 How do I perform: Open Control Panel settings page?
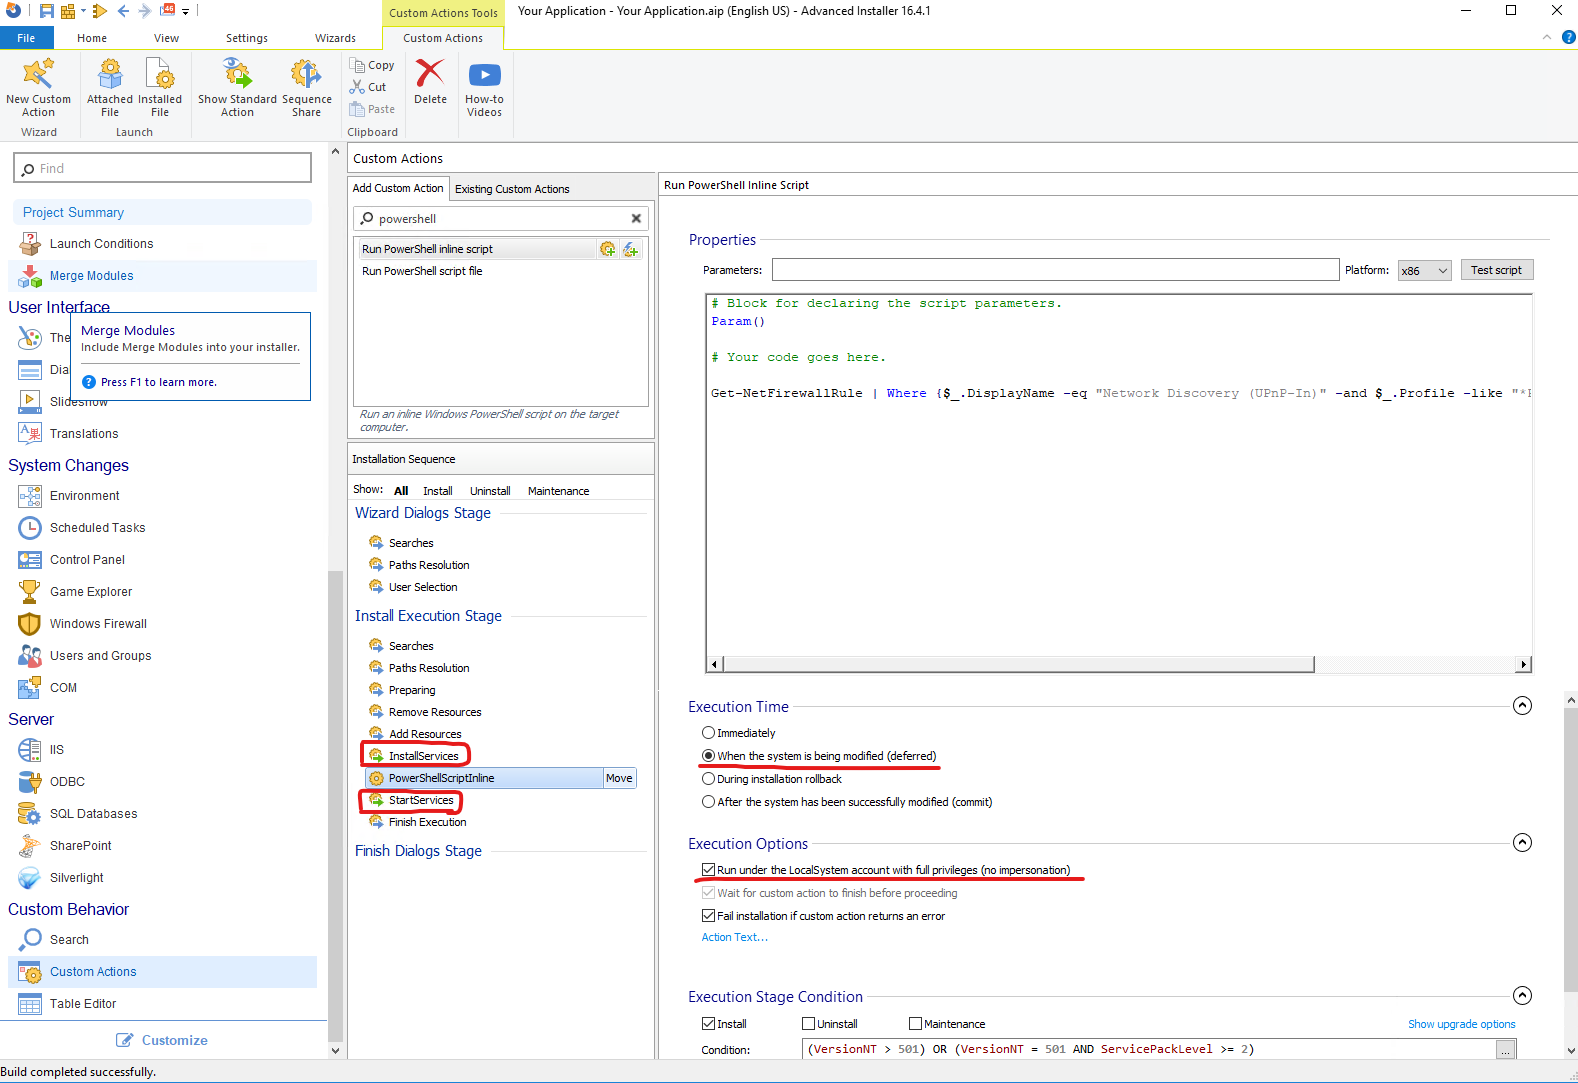[x=87, y=560]
